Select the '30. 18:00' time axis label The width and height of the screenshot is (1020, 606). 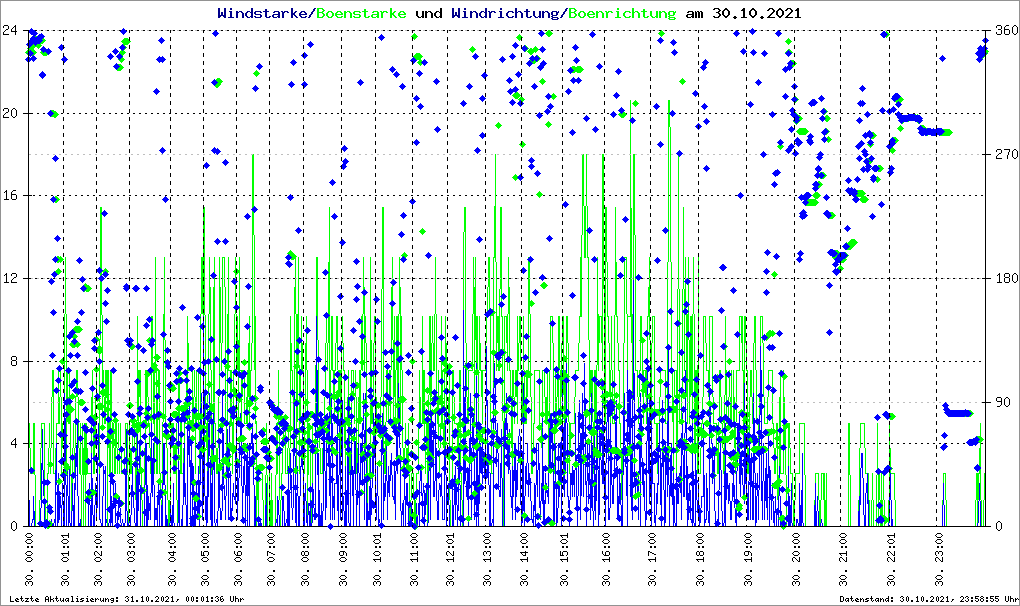(701, 561)
